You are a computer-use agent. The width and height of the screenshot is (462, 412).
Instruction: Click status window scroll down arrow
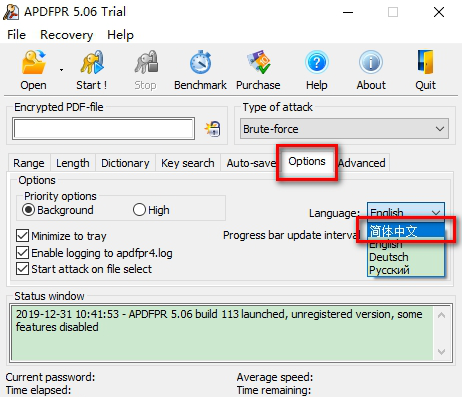[442, 352]
